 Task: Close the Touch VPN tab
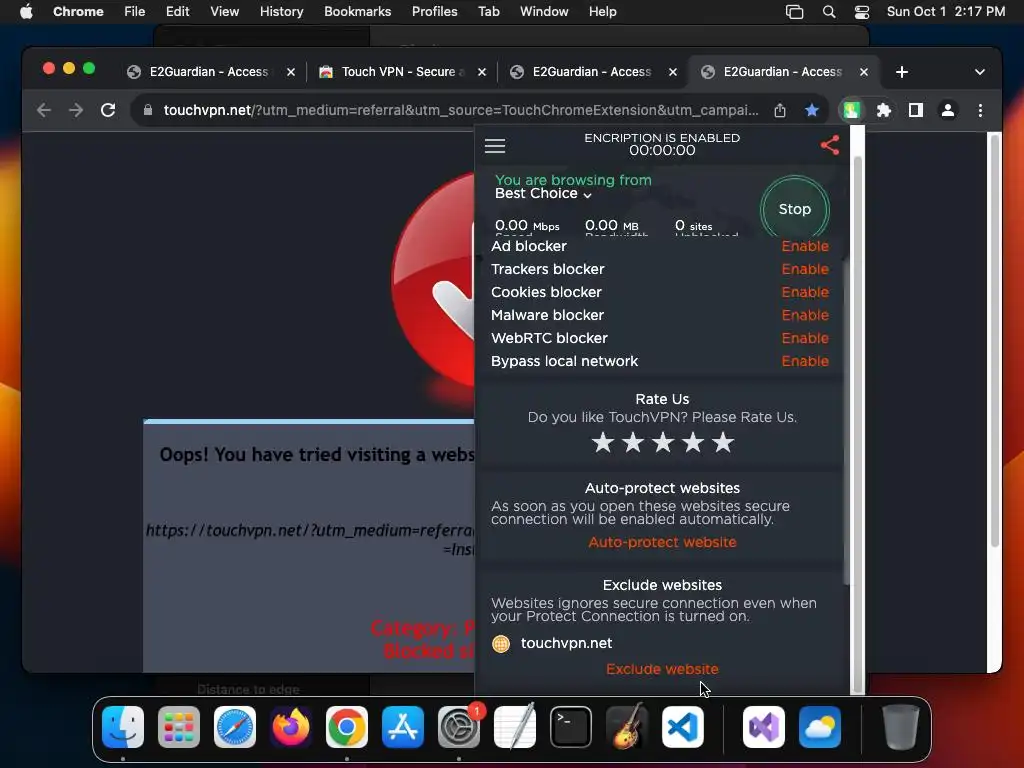pyautogui.click(x=482, y=72)
